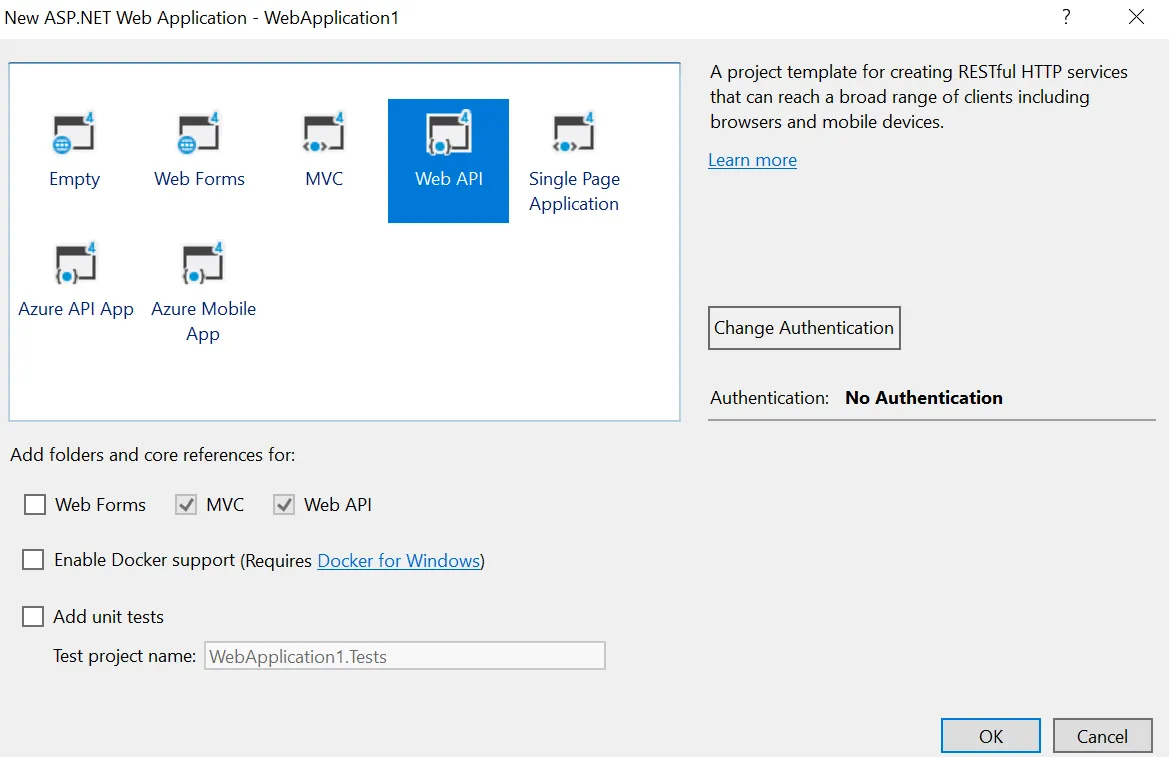Screen dimensions: 1169x757
Task: Select the Empty project template icon
Action: pyautogui.click(x=74, y=134)
